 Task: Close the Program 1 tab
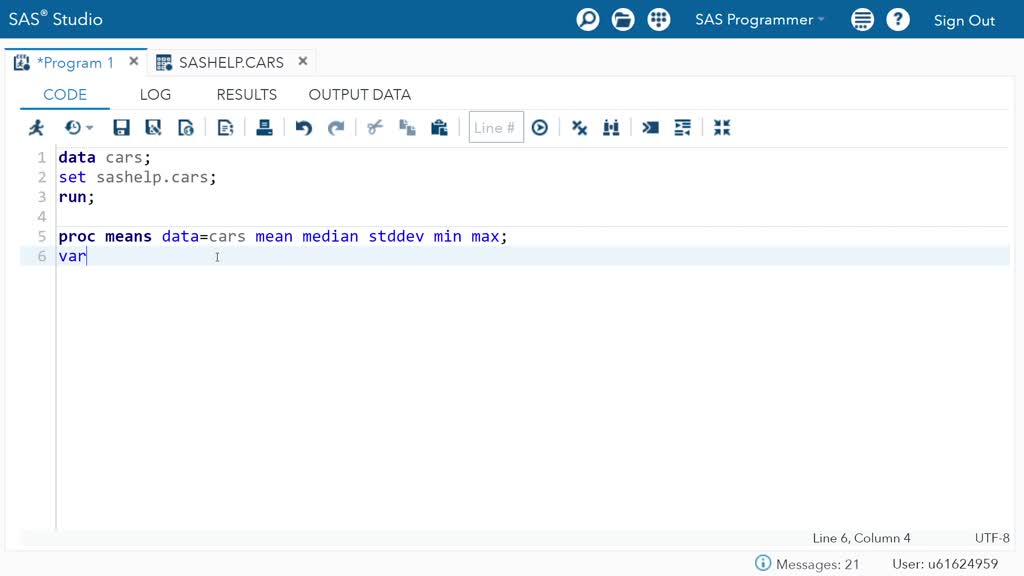(133, 62)
